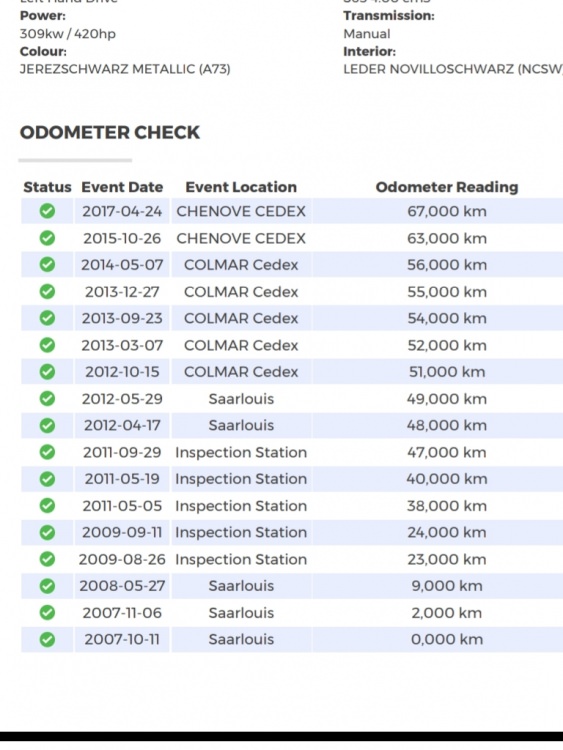Select the 2,000 km reading
Viewport: 563px width, 750px height.
click(x=447, y=613)
